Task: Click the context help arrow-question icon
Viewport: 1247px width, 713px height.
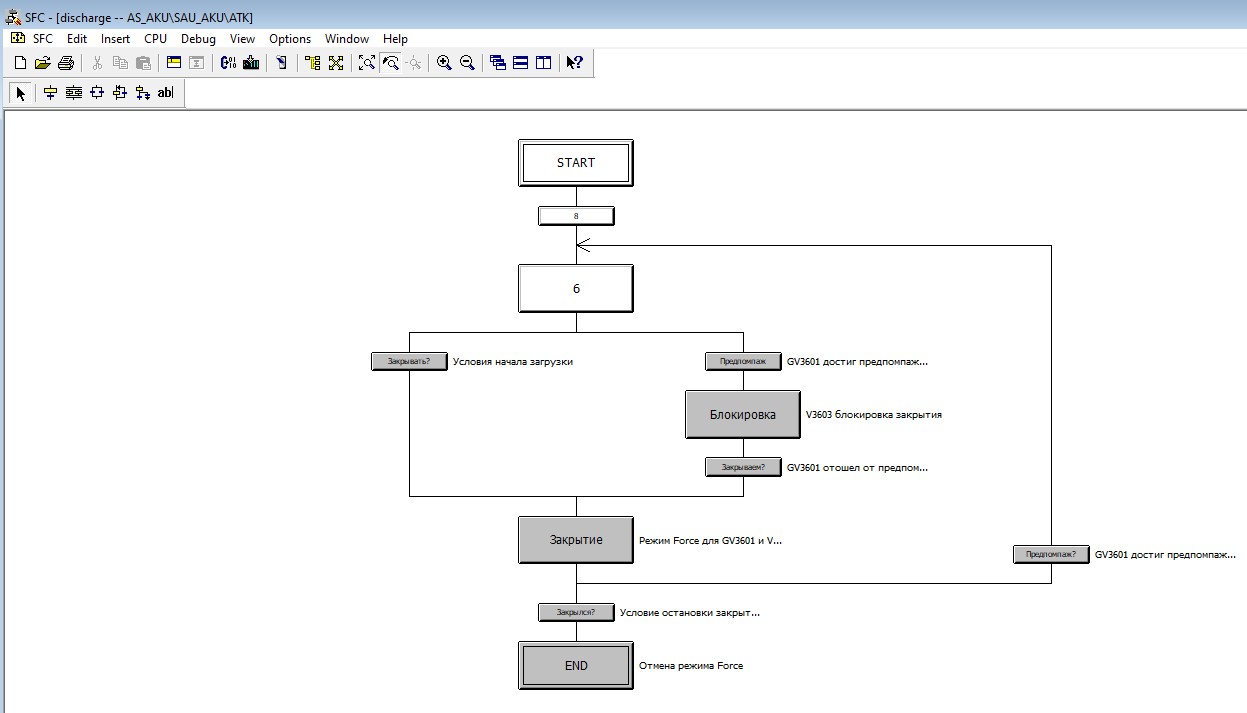Action: [x=574, y=63]
